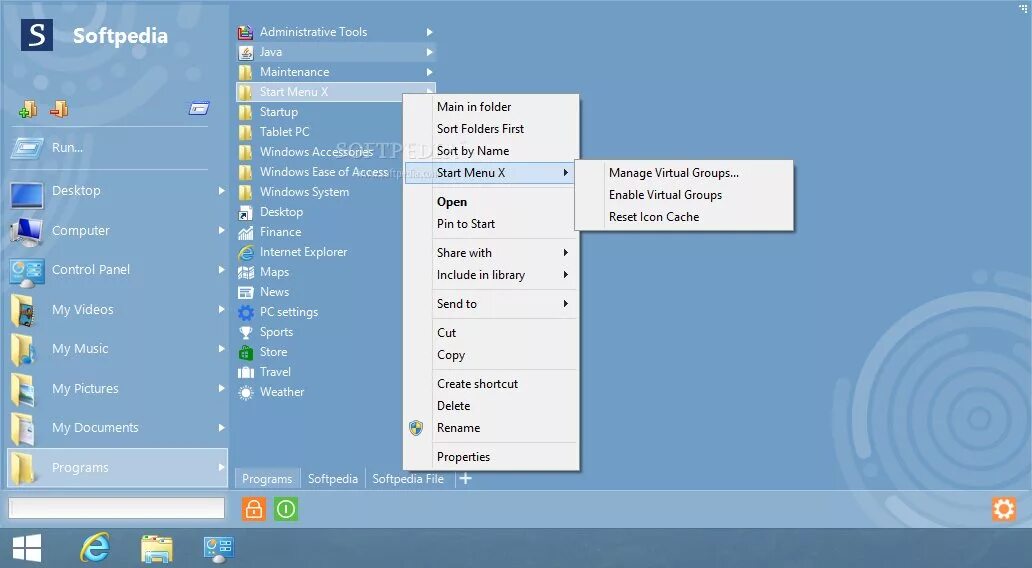Click the green power button
The height and width of the screenshot is (568, 1032).
pos(286,509)
